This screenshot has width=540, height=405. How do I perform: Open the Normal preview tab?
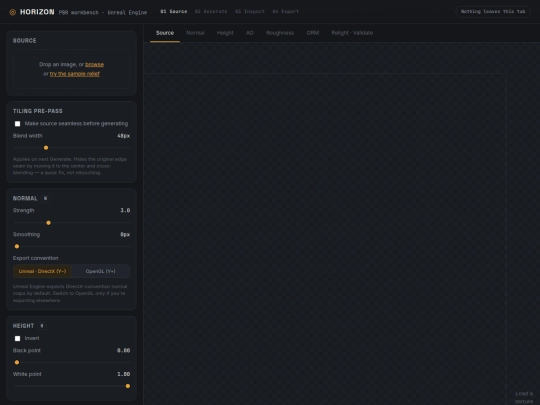pyautogui.click(x=195, y=33)
